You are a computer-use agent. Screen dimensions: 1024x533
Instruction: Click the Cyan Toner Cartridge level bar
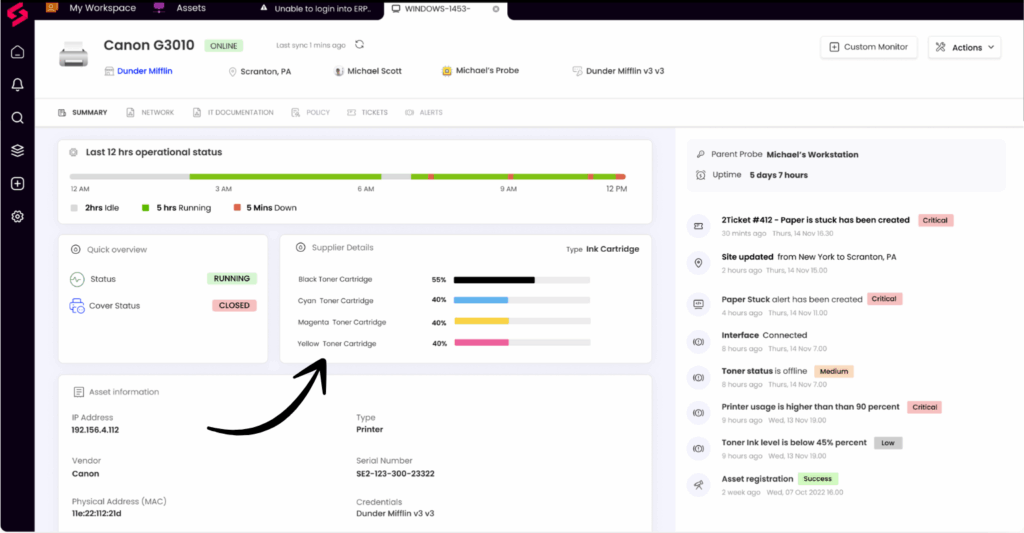pyautogui.click(x=522, y=300)
